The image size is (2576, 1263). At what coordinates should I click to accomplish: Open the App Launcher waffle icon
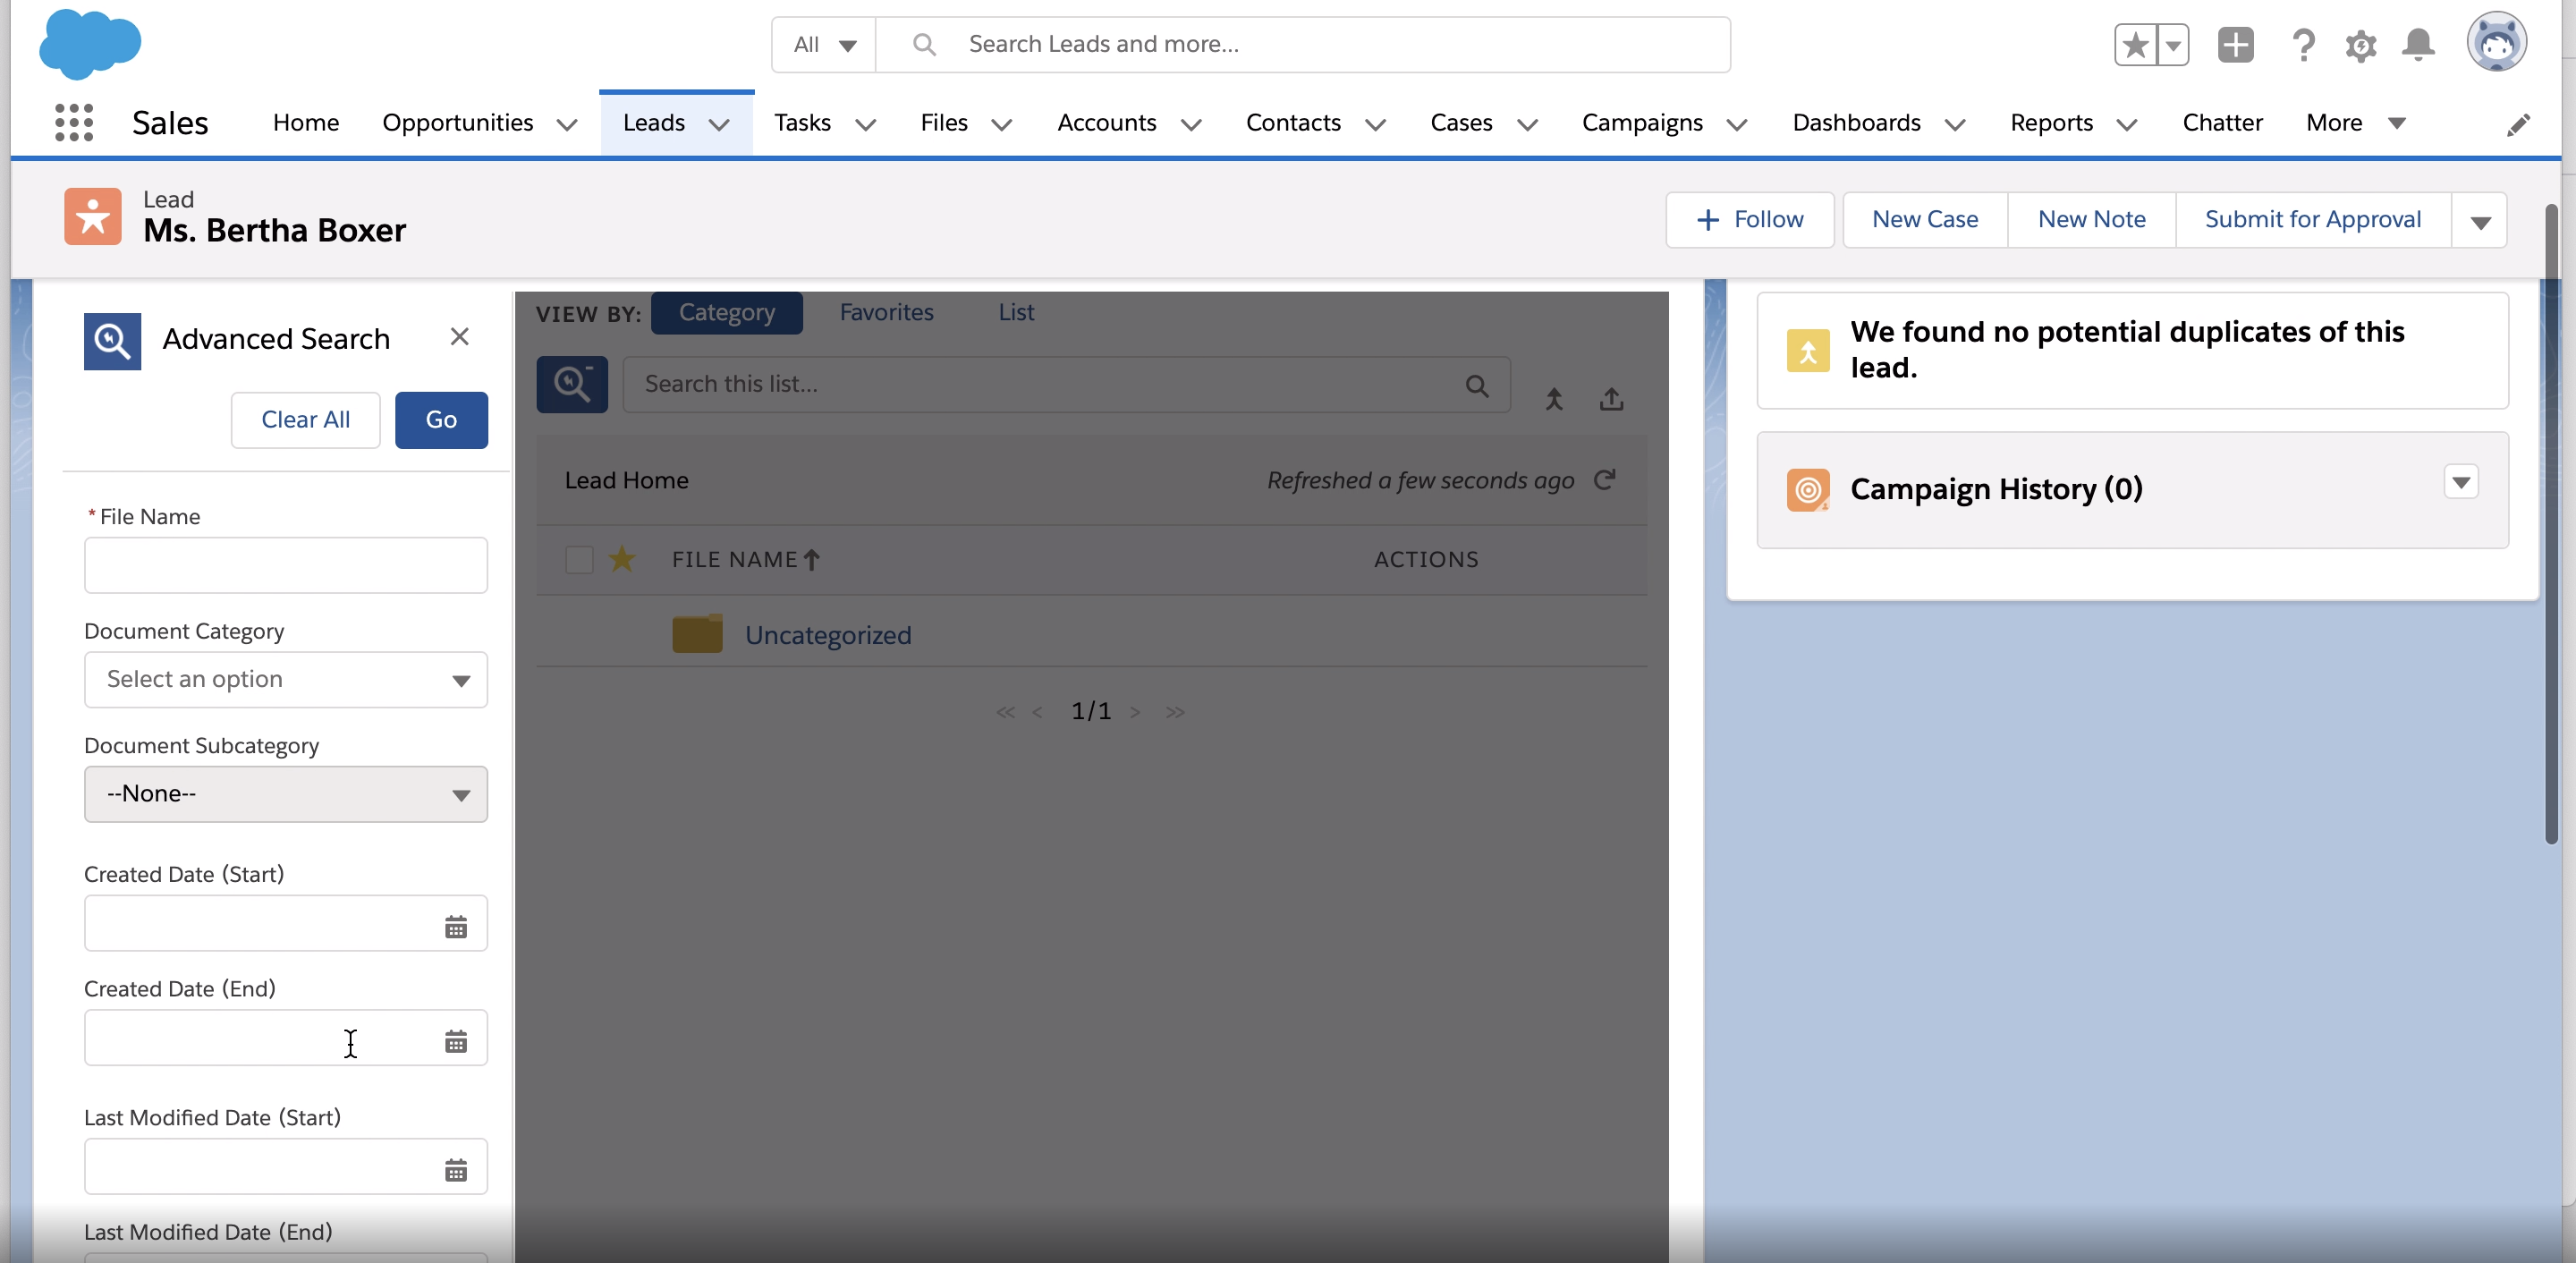(x=73, y=122)
